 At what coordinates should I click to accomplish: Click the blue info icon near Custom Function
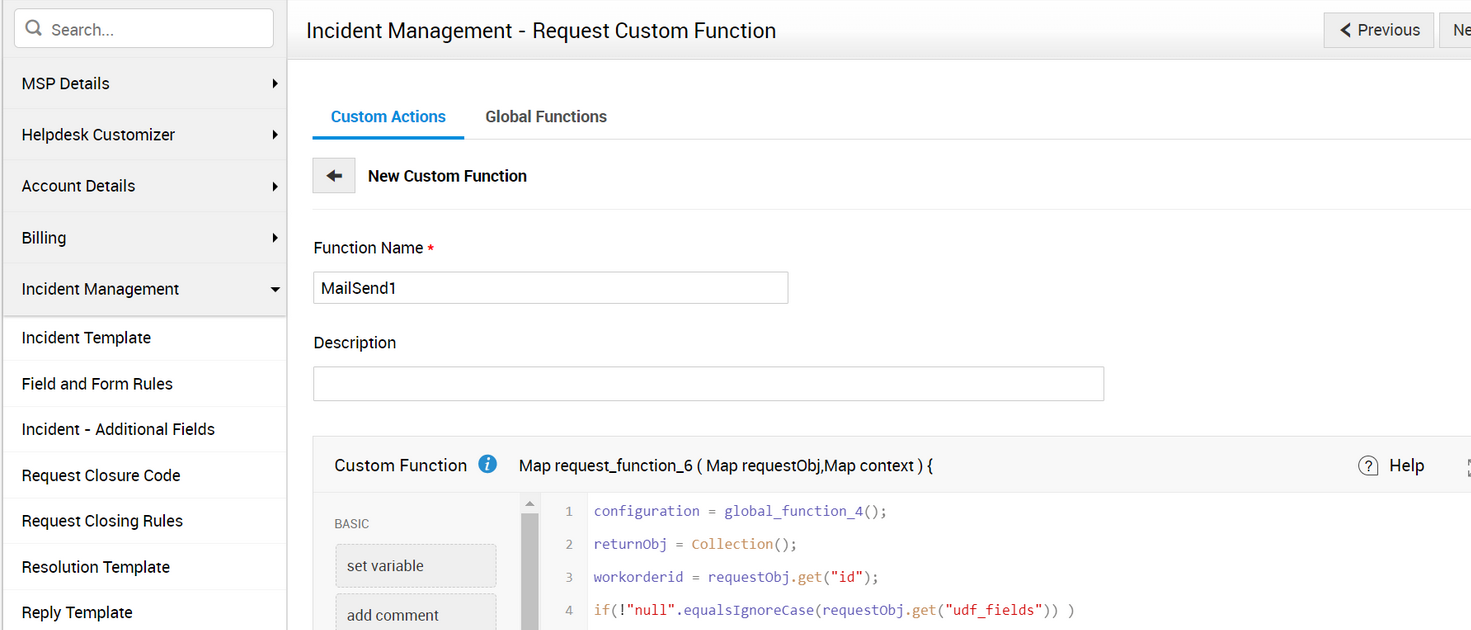tap(488, 464)
